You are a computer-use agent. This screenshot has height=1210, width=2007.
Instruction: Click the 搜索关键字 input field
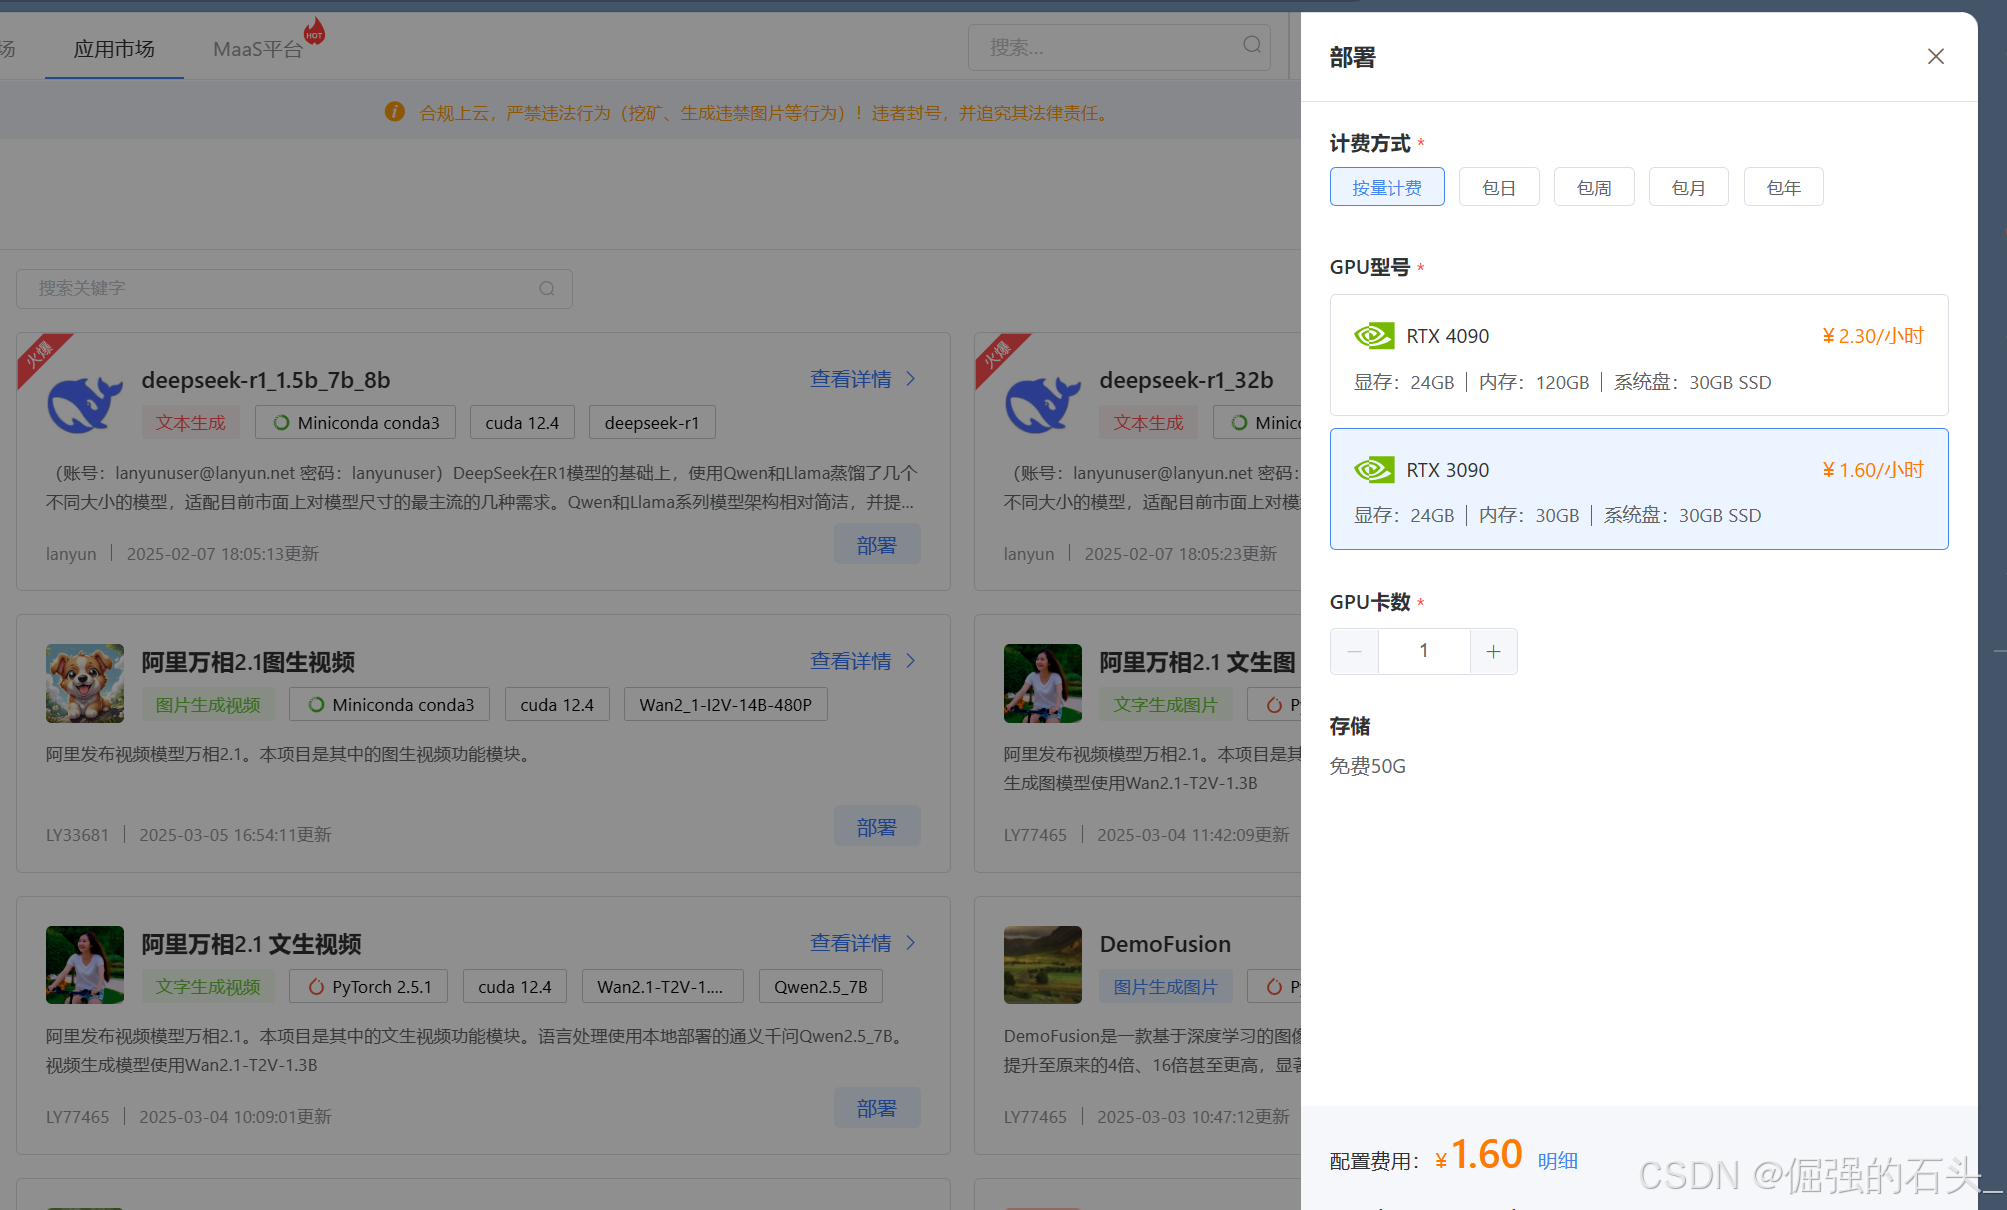(280, 289)
